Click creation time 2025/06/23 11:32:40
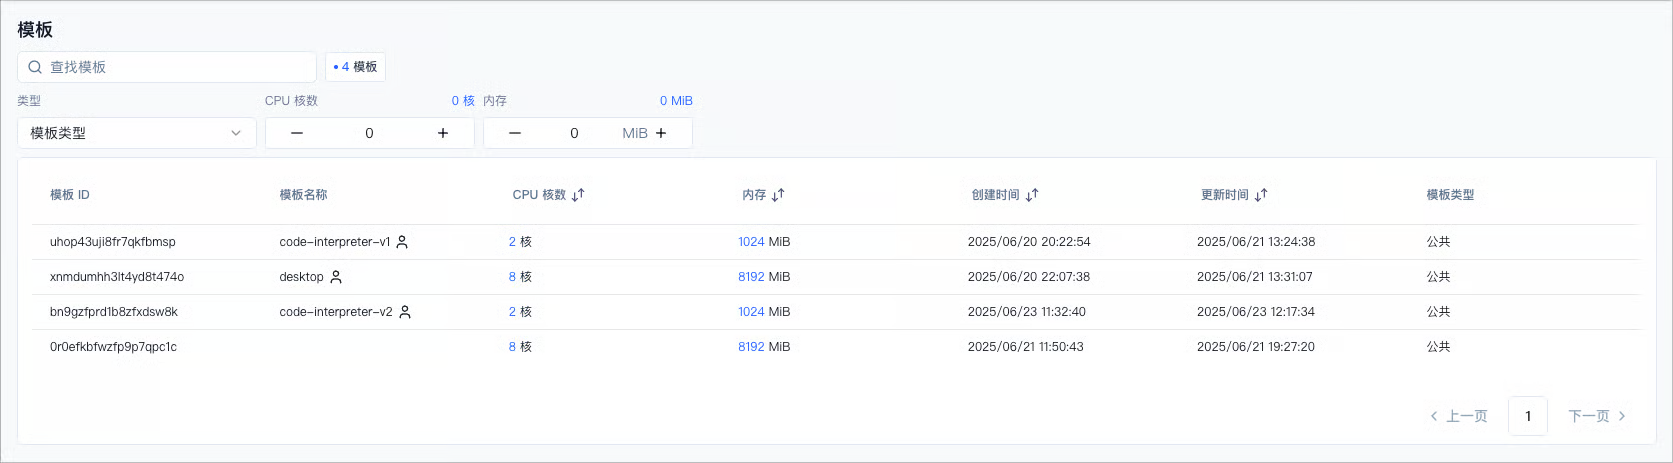The height and width of the screenshot is (463, 1673). click(1027, 312)
